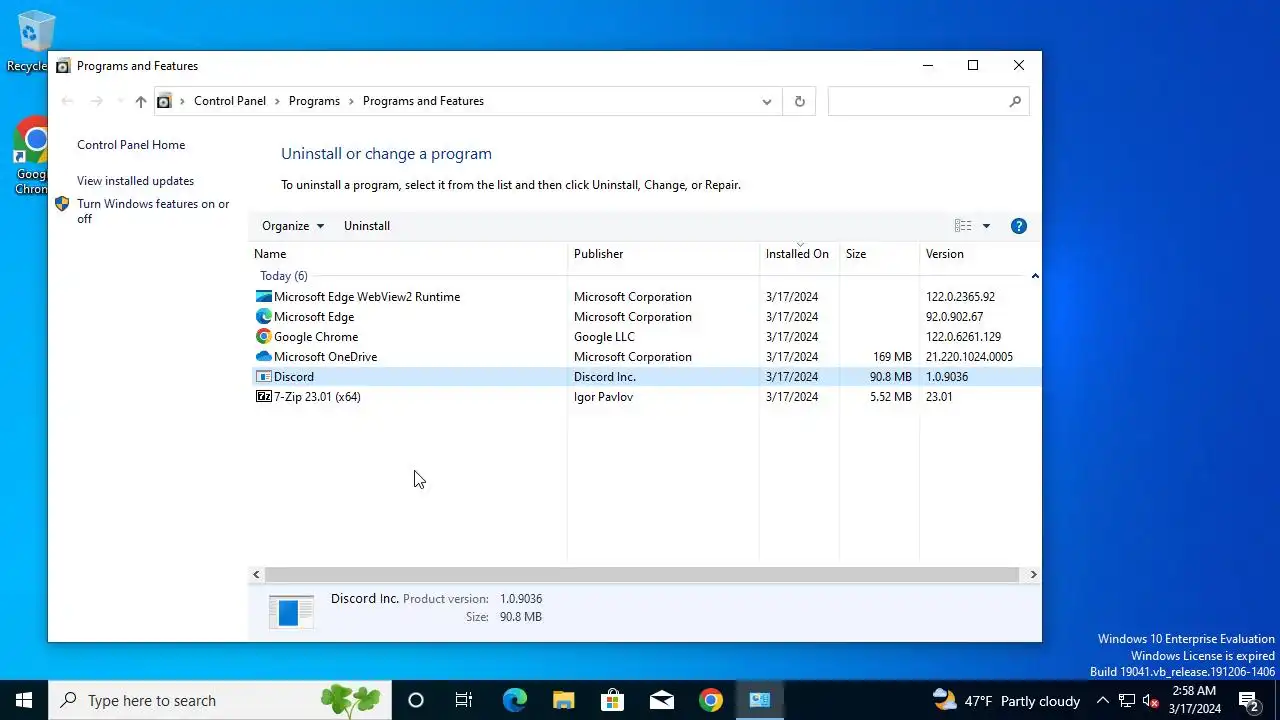Open Microsoft Store from the taskbar

point(612,700)
